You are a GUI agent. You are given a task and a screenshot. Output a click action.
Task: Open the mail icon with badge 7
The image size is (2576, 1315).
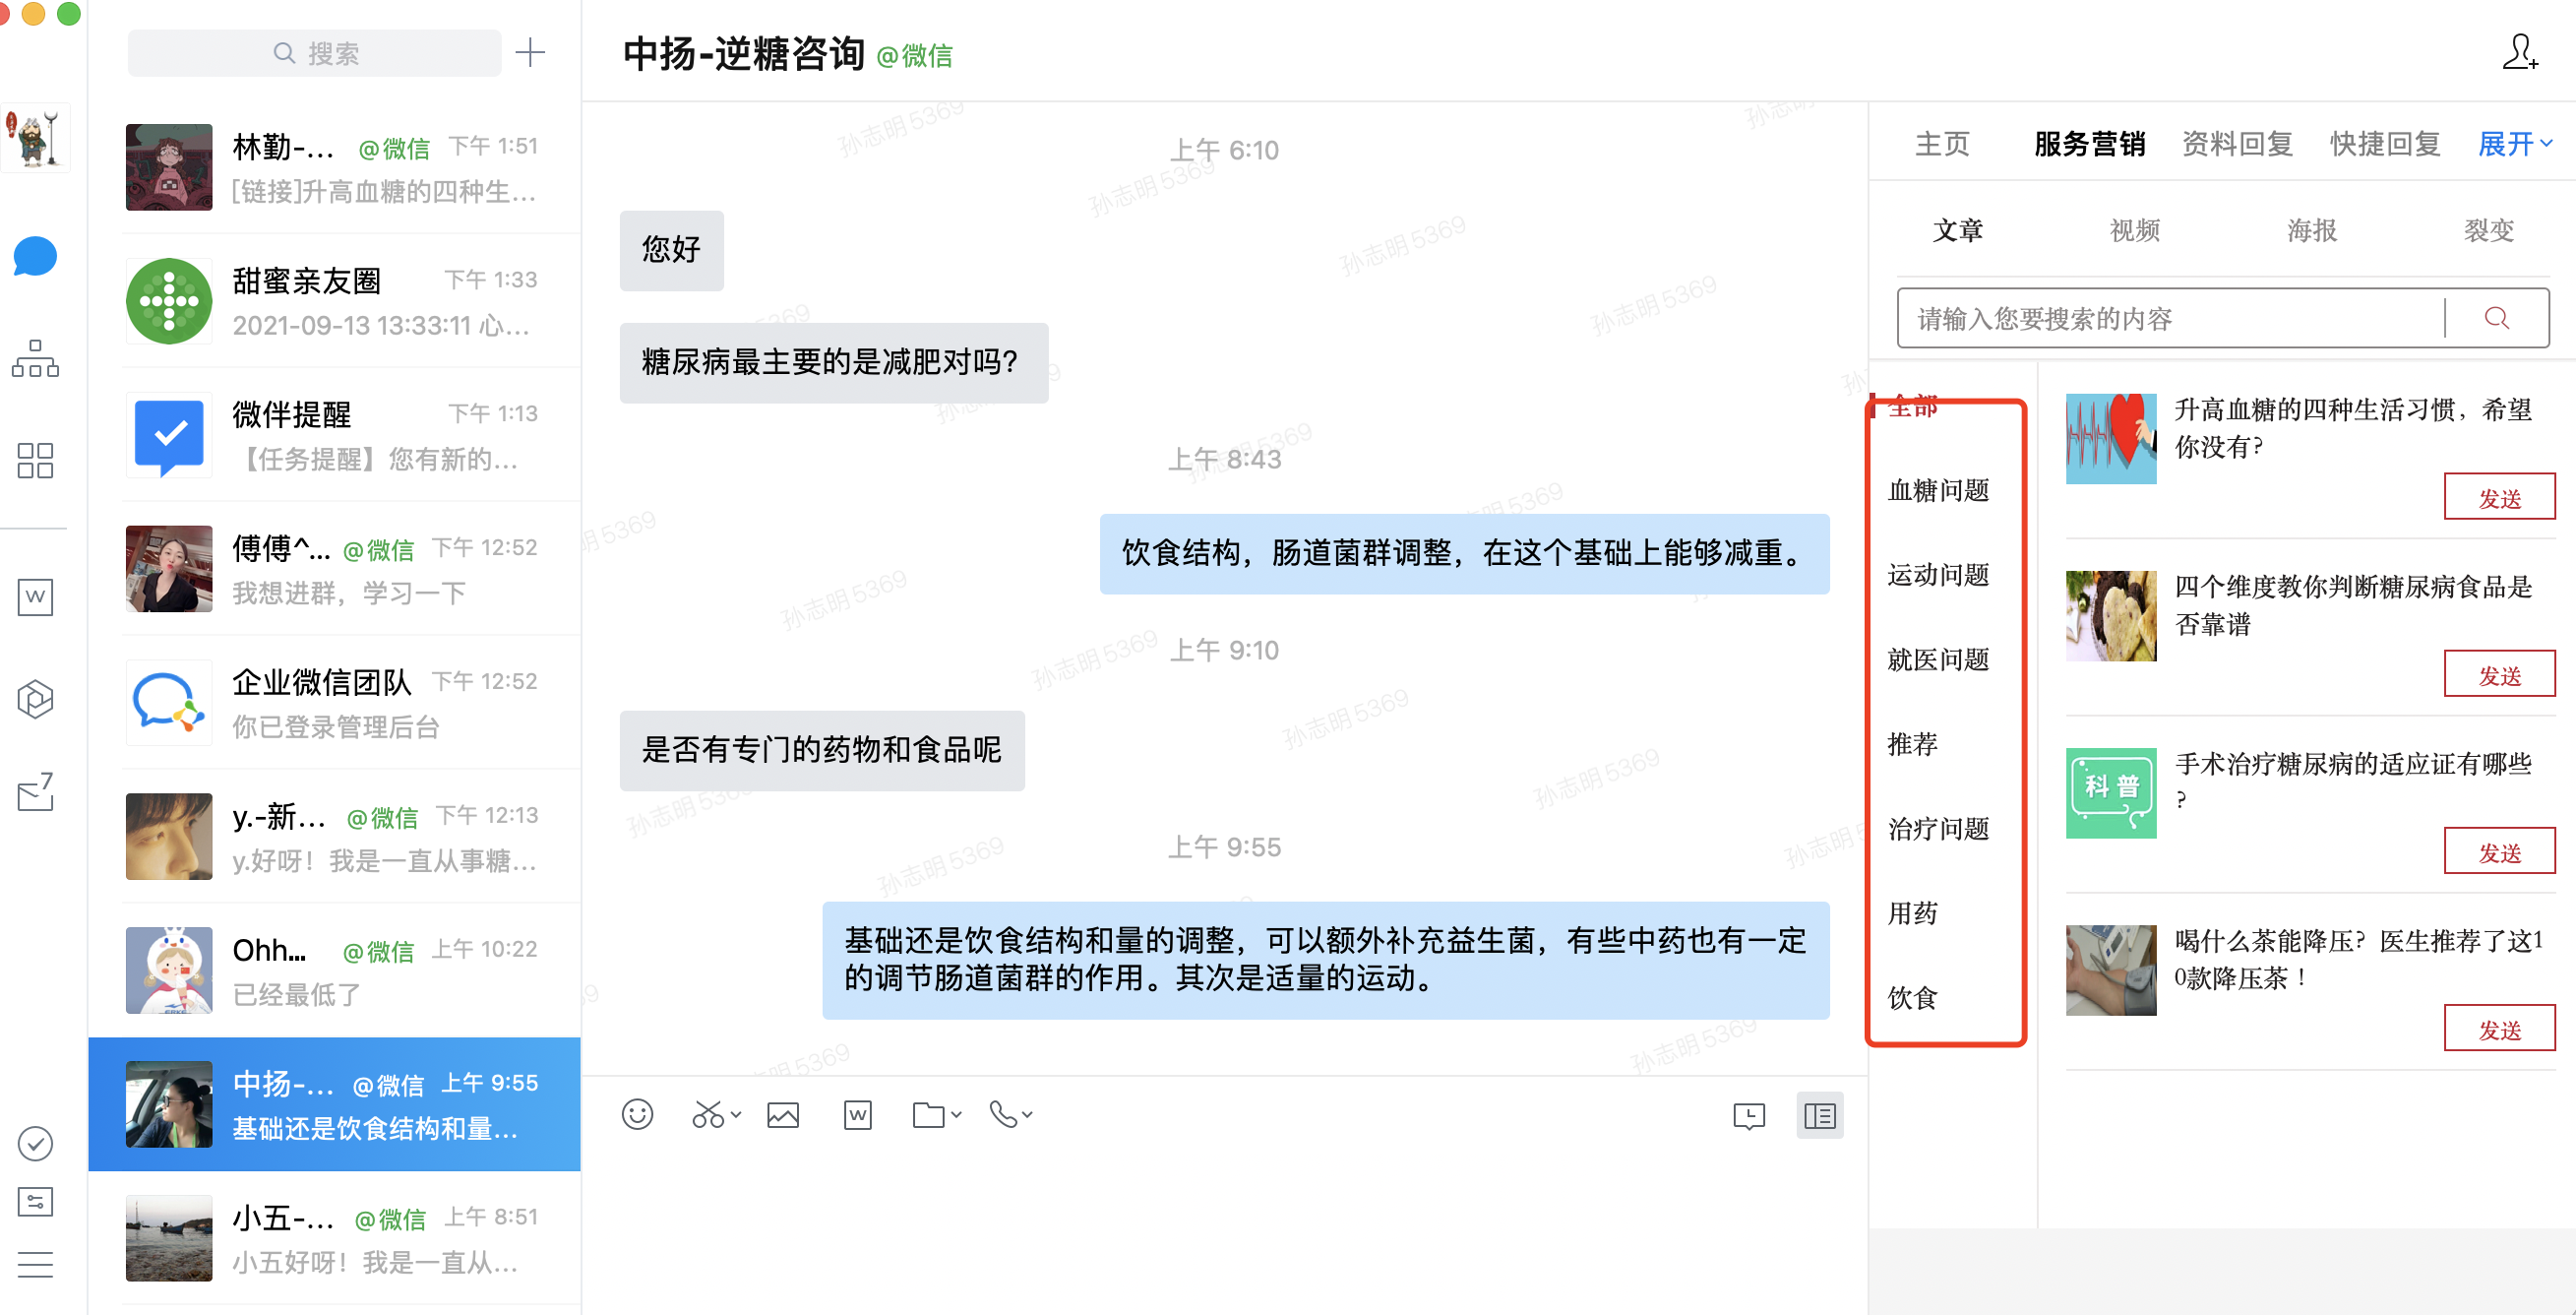click(35, 792)
